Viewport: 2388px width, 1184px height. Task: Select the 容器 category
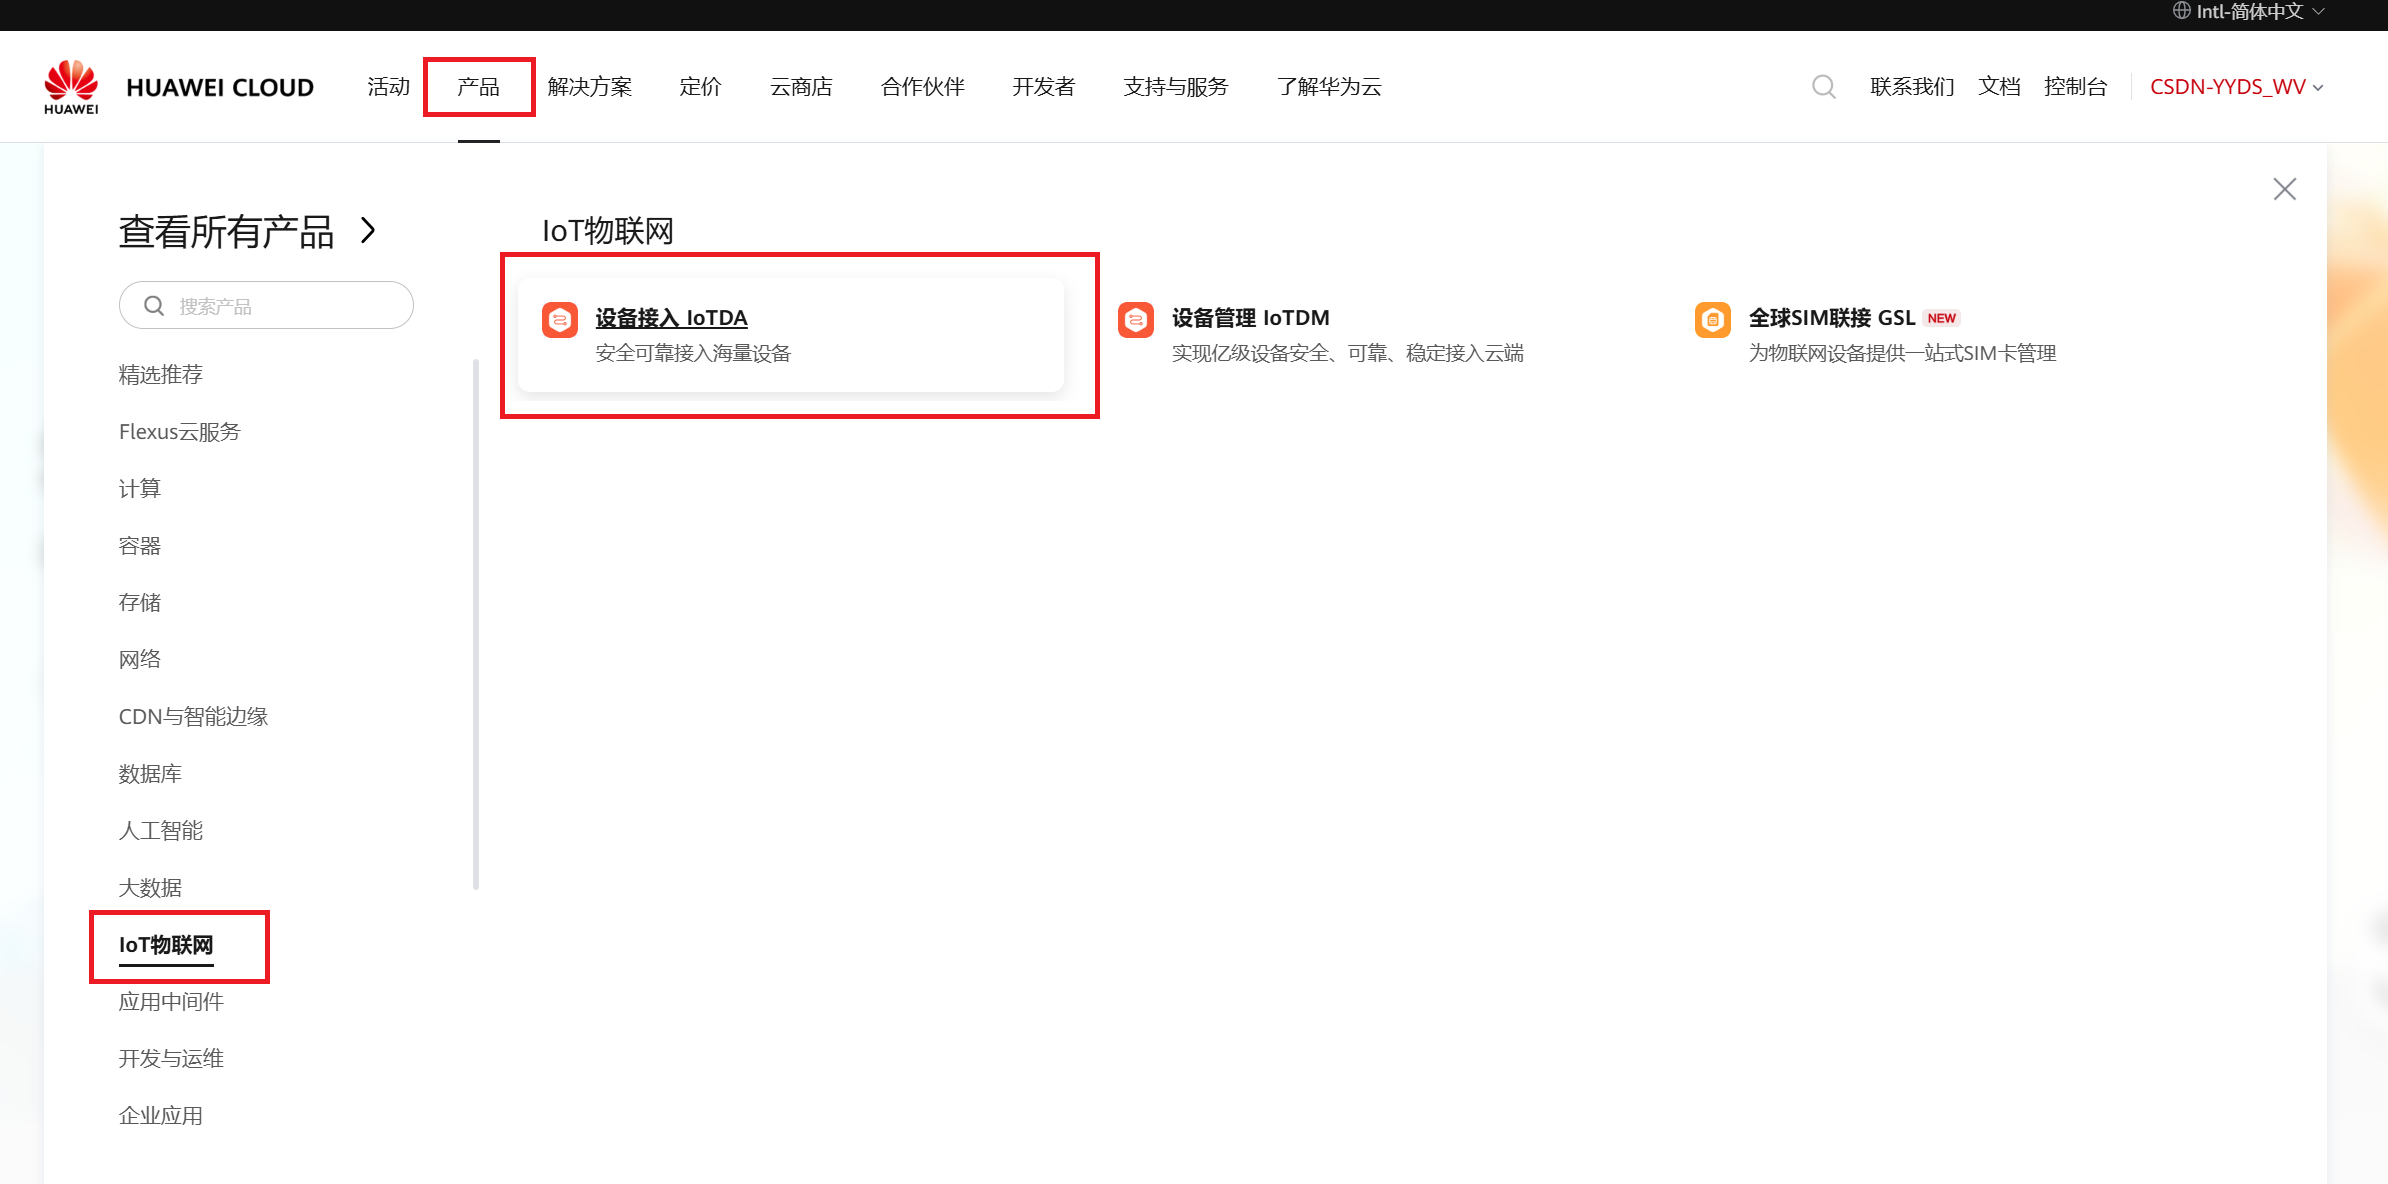pyautogui.click(x=140, y=546)
